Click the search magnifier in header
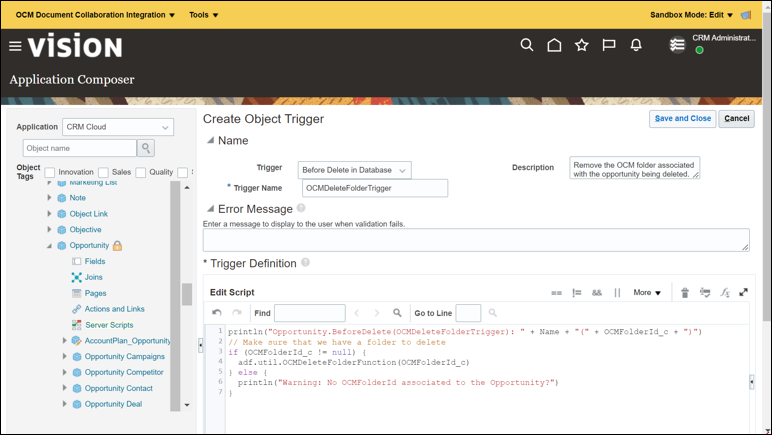Screen dimensions: 772x435 click(527, 45)
